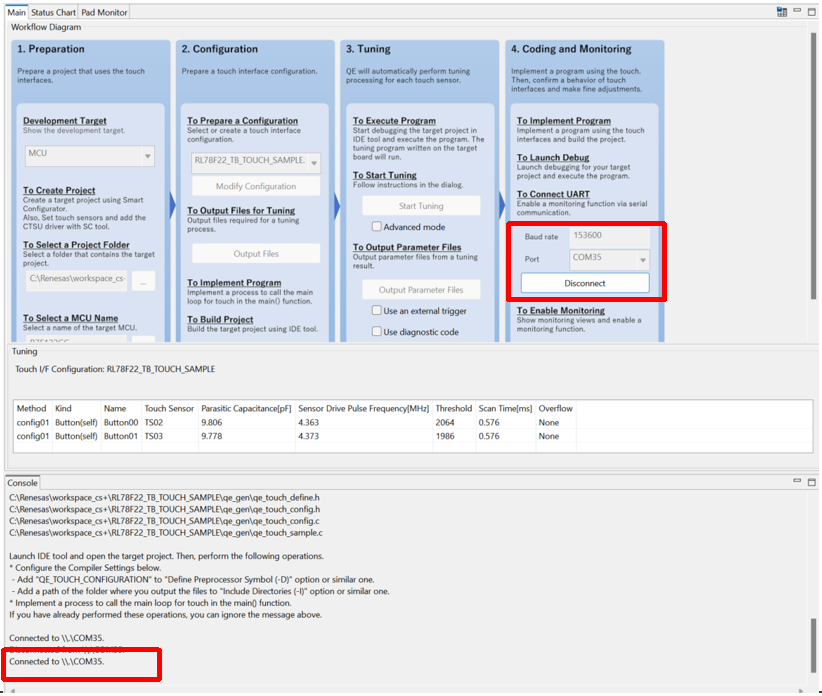The height and width of the screenshot is (696, 822).
Task: Click the Baud rate input field
Action: (x=609, y=236)
